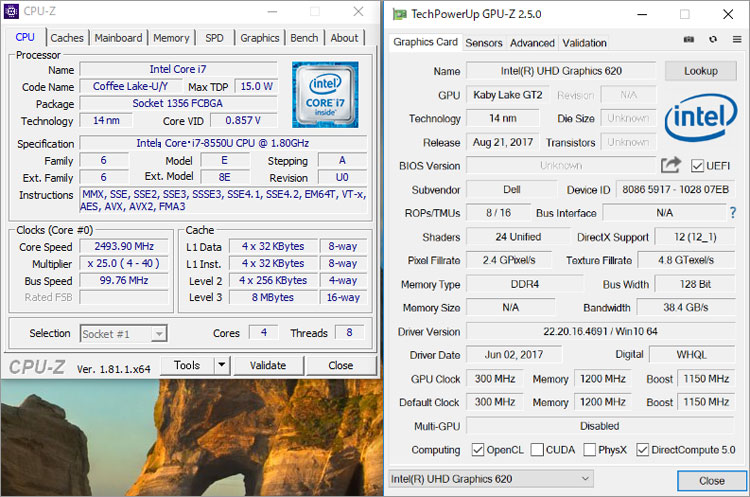Click the GPU Name field
750x497 pixels.
point(561,71)
